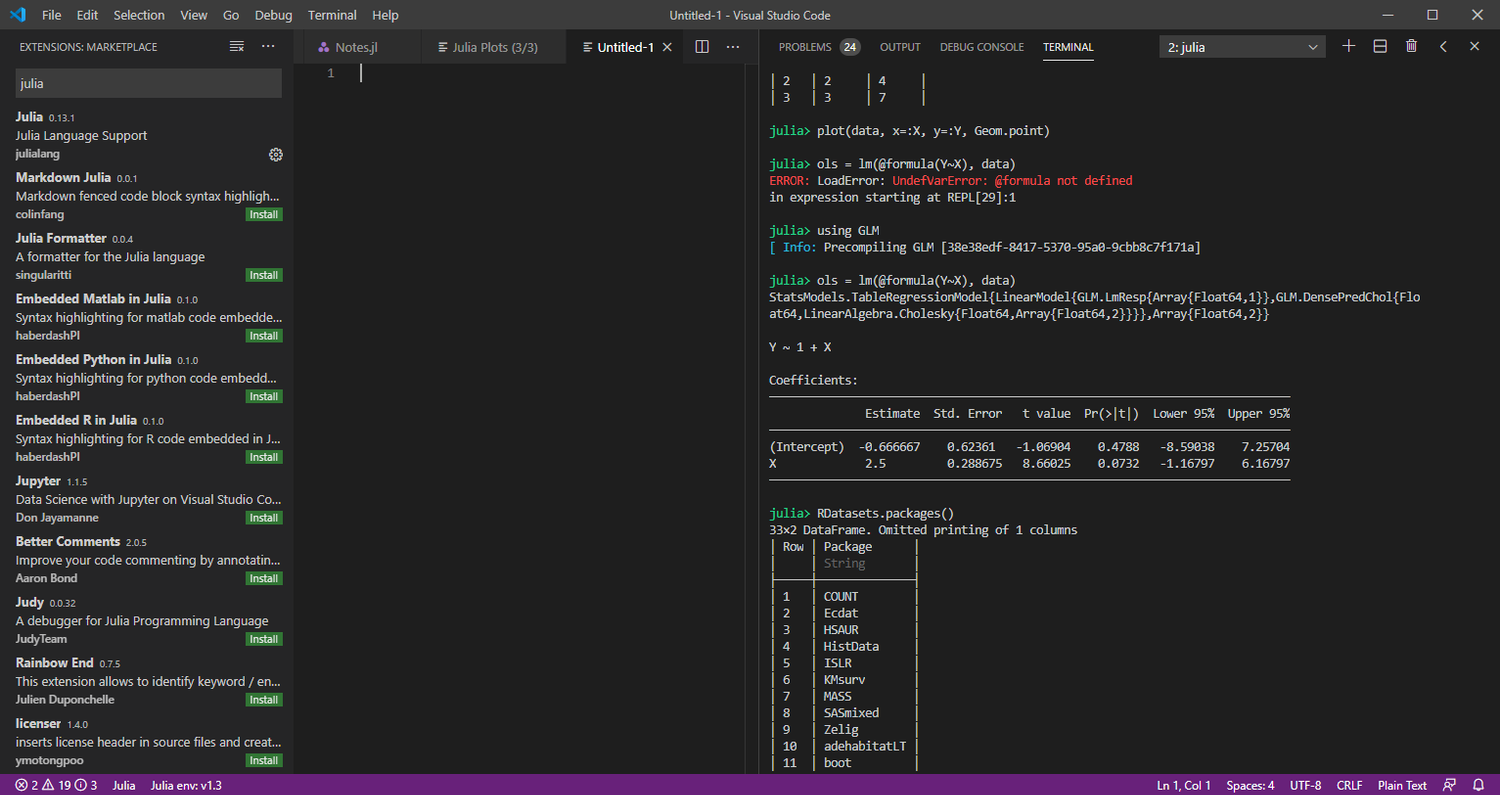The width and height of the screenshot is (1500, 795).
Task: Click the Problems count badge '24'
Action: pos(850,47)
